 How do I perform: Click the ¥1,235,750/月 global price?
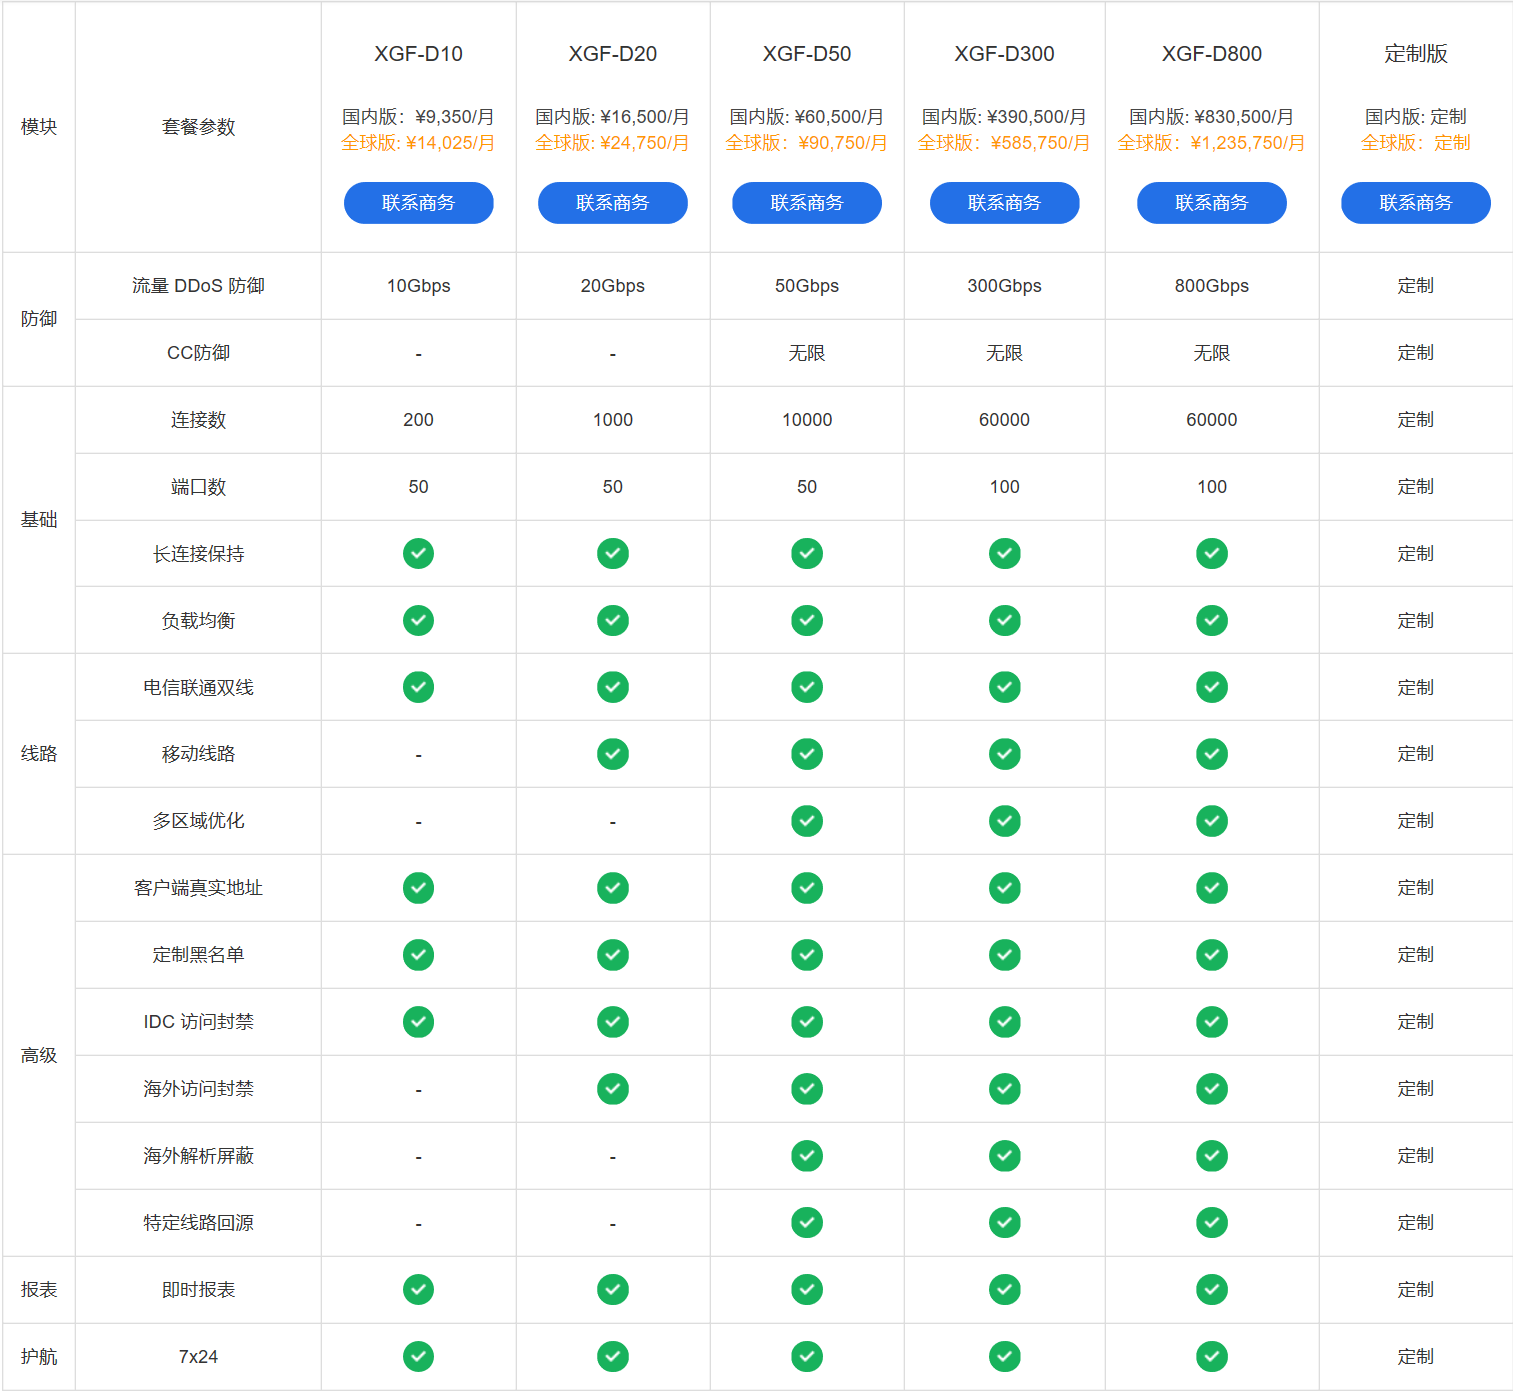[x=1247, y=143]
